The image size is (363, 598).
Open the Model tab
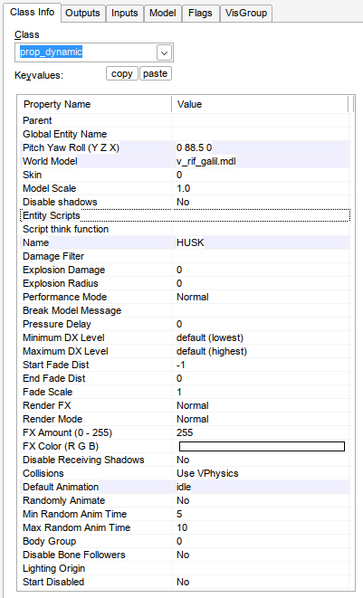point(163,13)
